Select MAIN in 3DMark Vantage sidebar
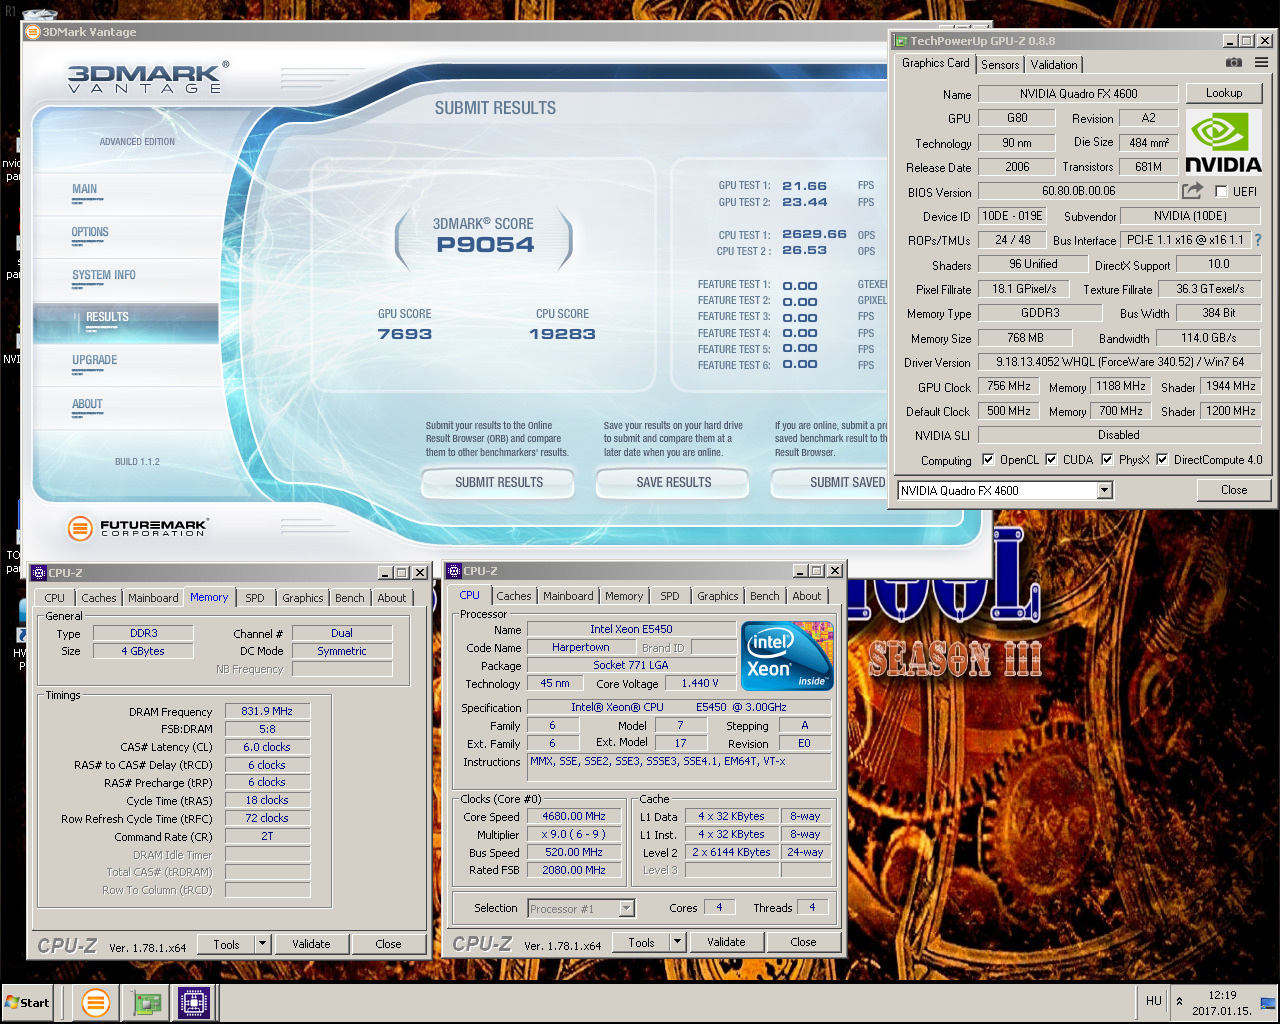 click(85, 189)
